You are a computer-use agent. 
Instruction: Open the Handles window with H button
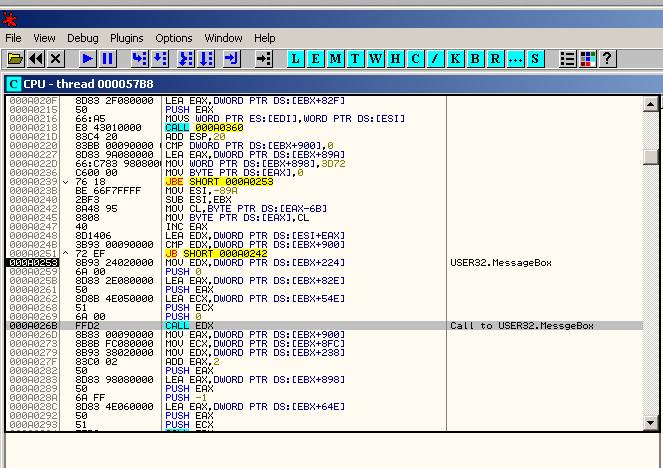point(396,60)
